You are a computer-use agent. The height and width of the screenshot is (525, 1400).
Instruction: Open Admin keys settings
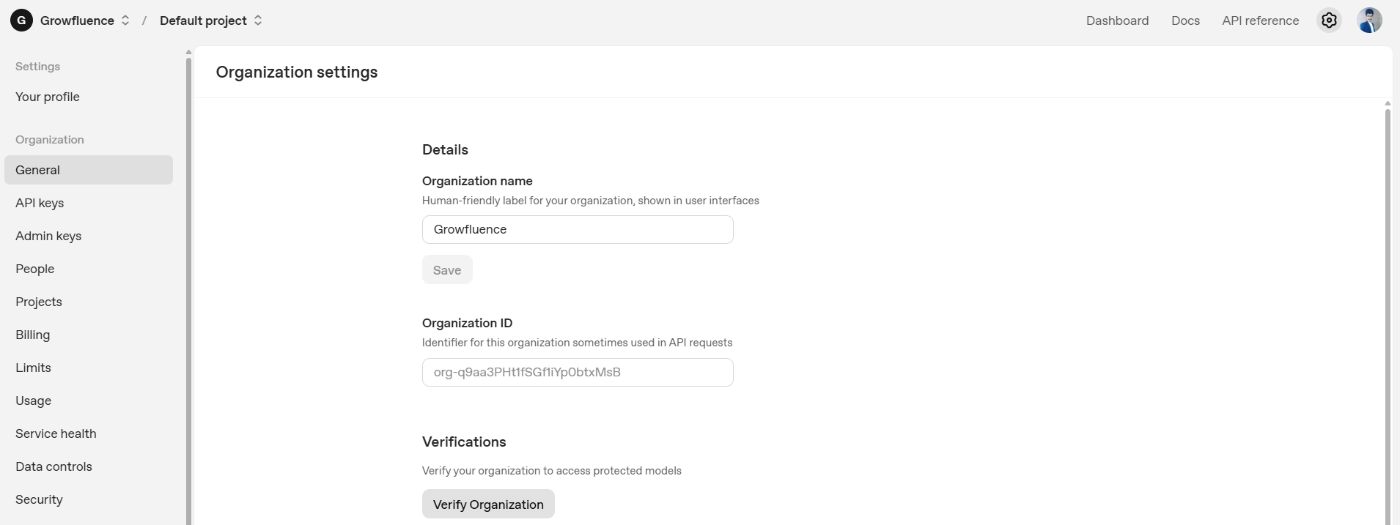tap(48, 236)
